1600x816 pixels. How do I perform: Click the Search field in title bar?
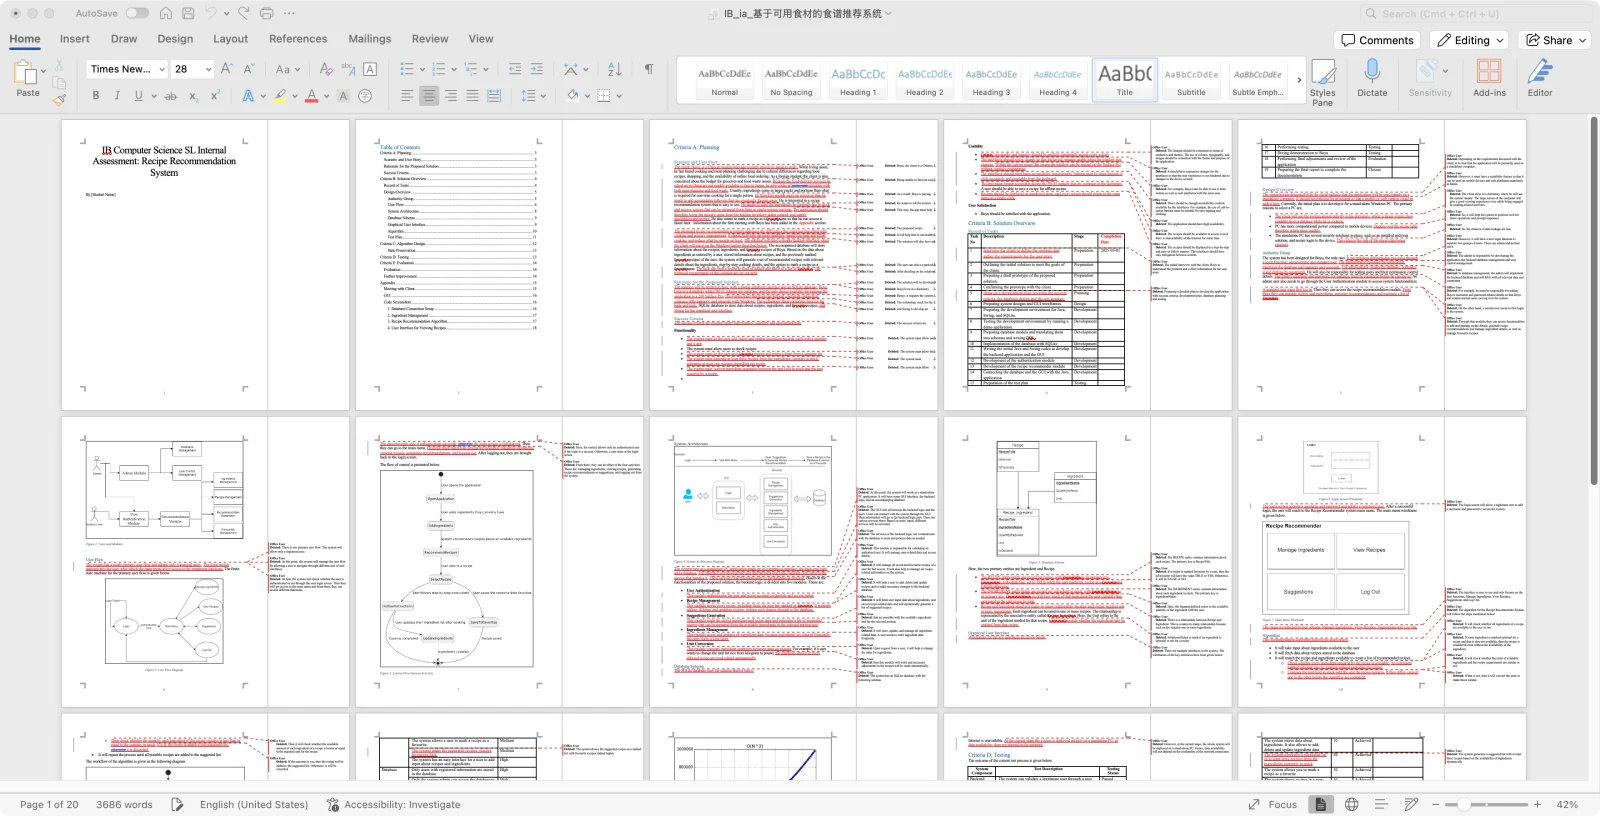[x=1475, y=13]
